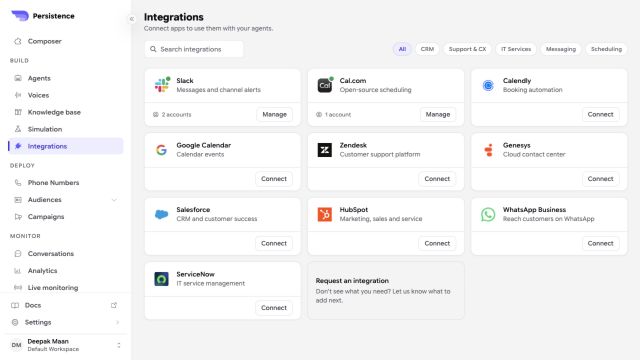Screen dimensions: 640x360
Task: Click the Google Calendar logo
Action: pyautogui.click(x=162, y=150)
